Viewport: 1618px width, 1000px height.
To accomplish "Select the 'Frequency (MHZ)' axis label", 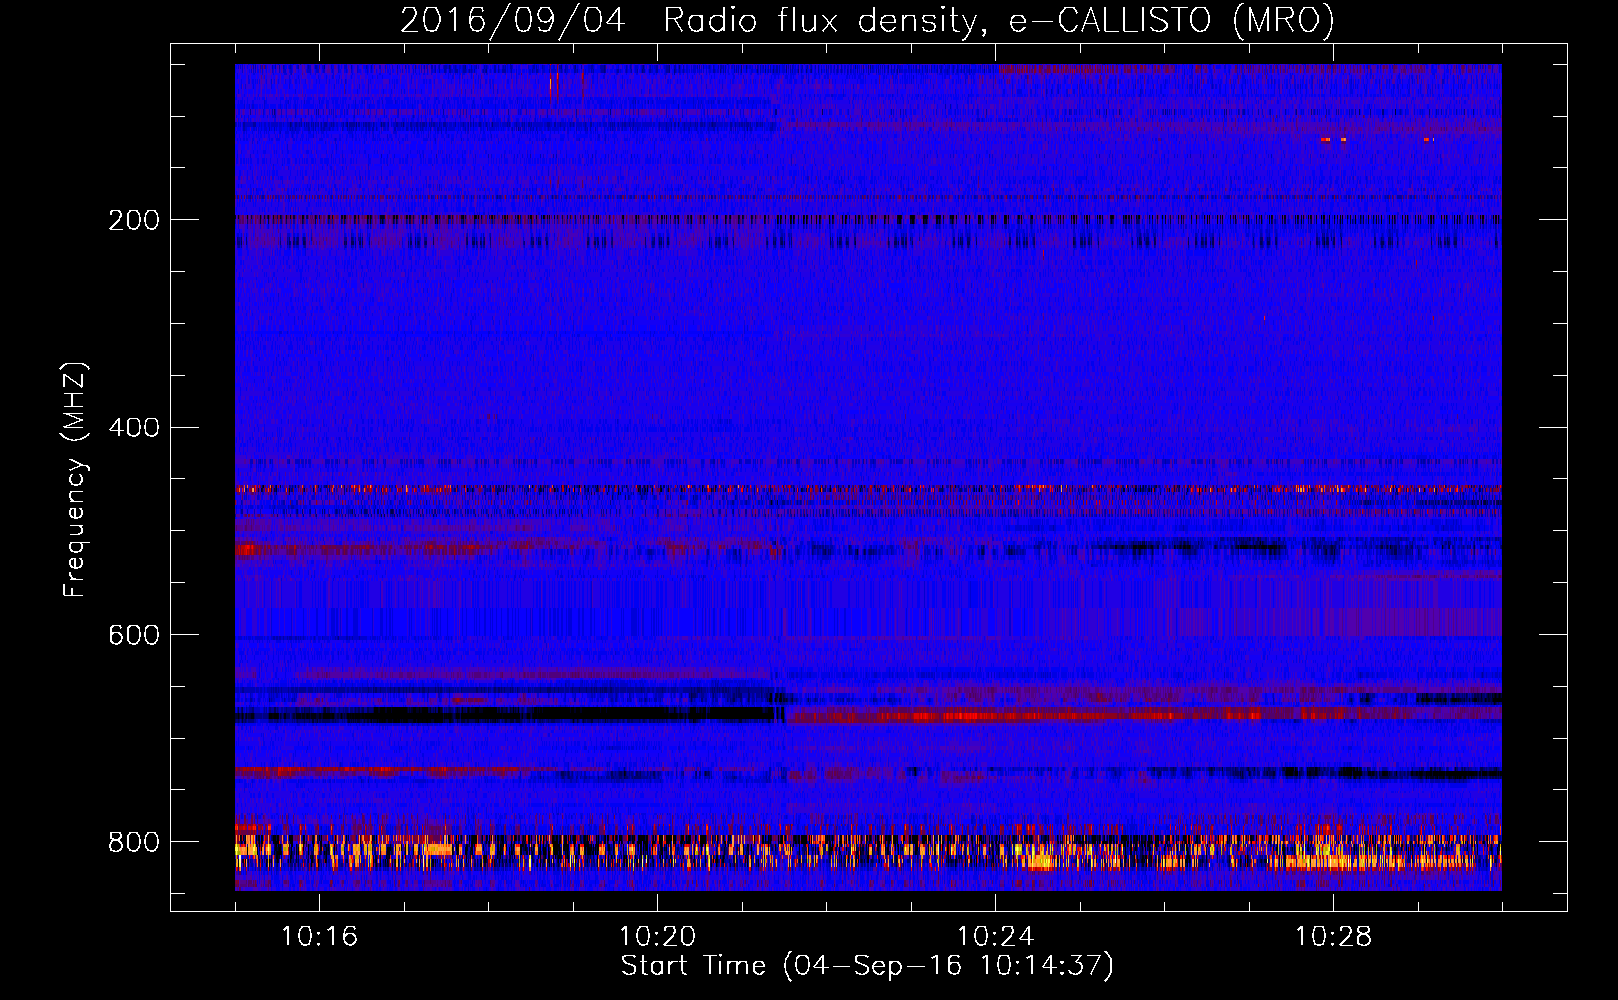I will coord(74,480).
